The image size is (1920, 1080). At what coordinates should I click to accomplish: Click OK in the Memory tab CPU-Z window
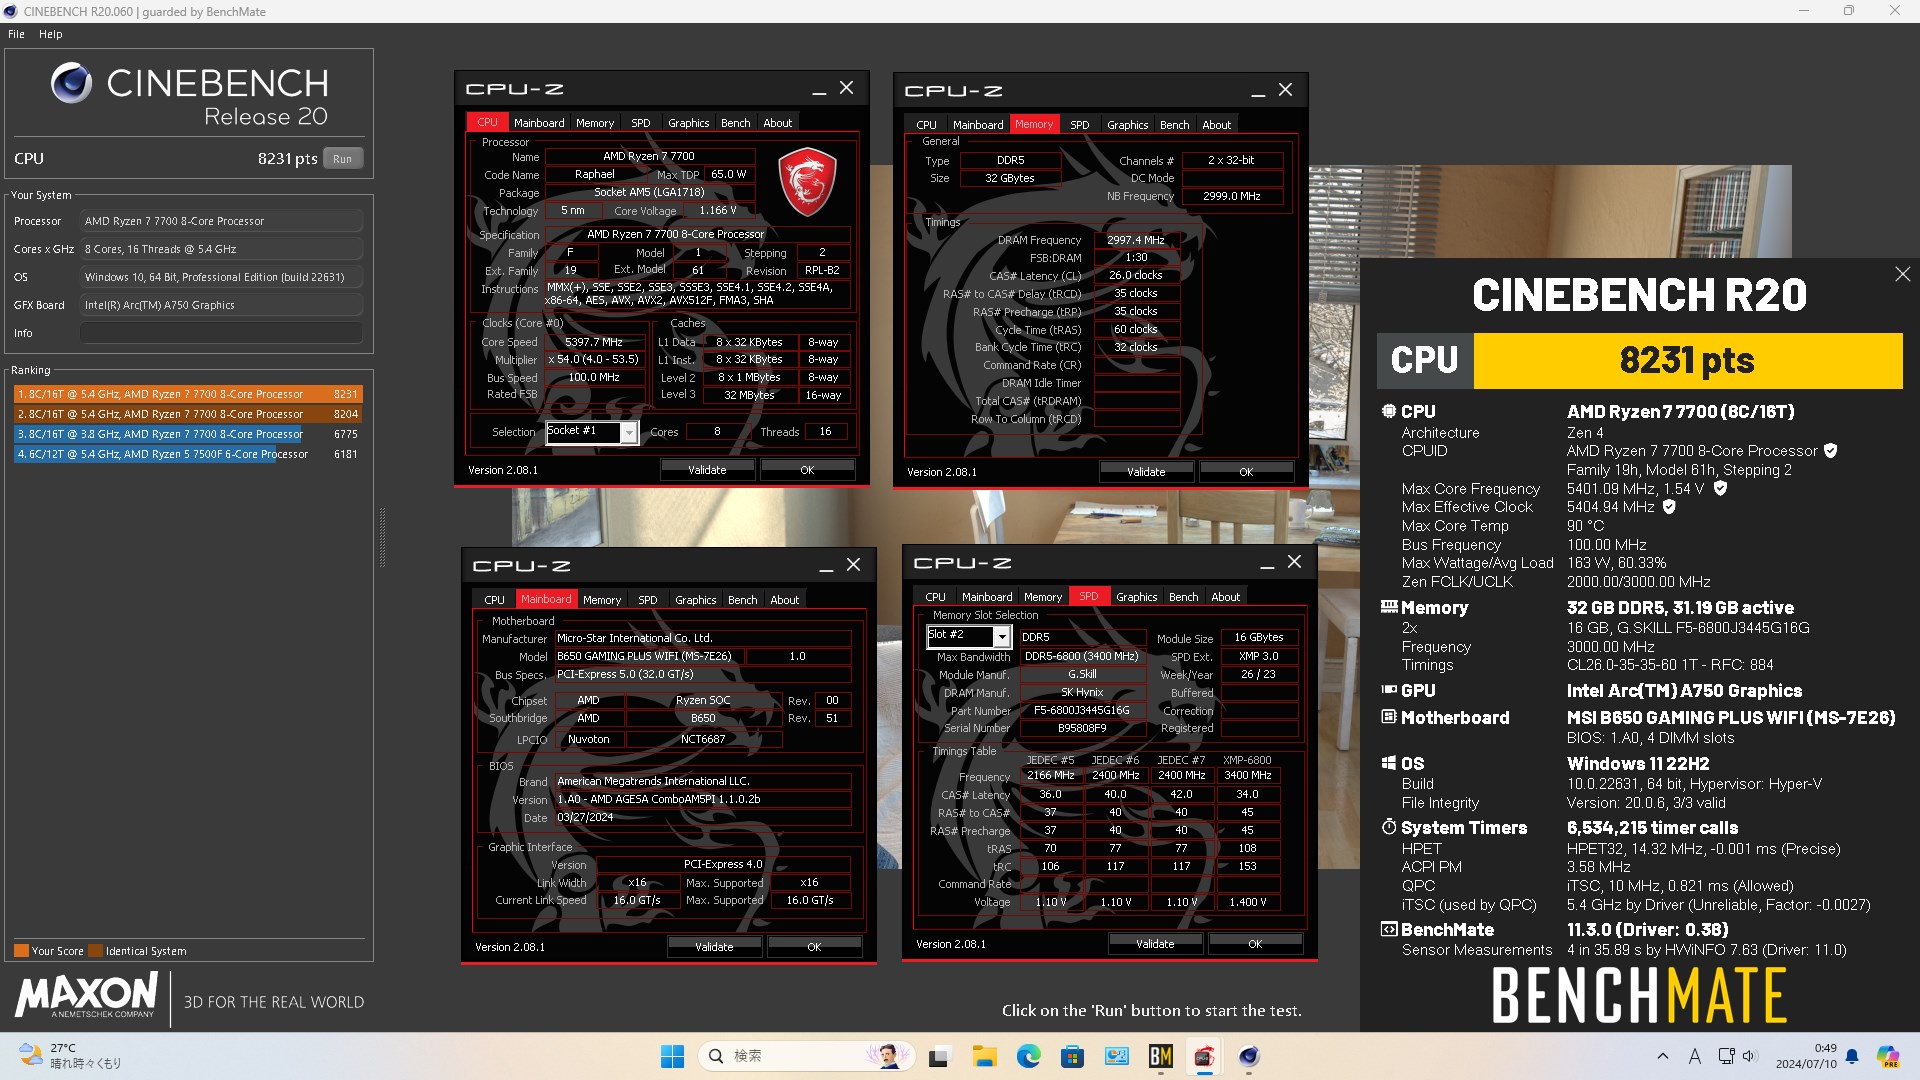(1246, 472)
